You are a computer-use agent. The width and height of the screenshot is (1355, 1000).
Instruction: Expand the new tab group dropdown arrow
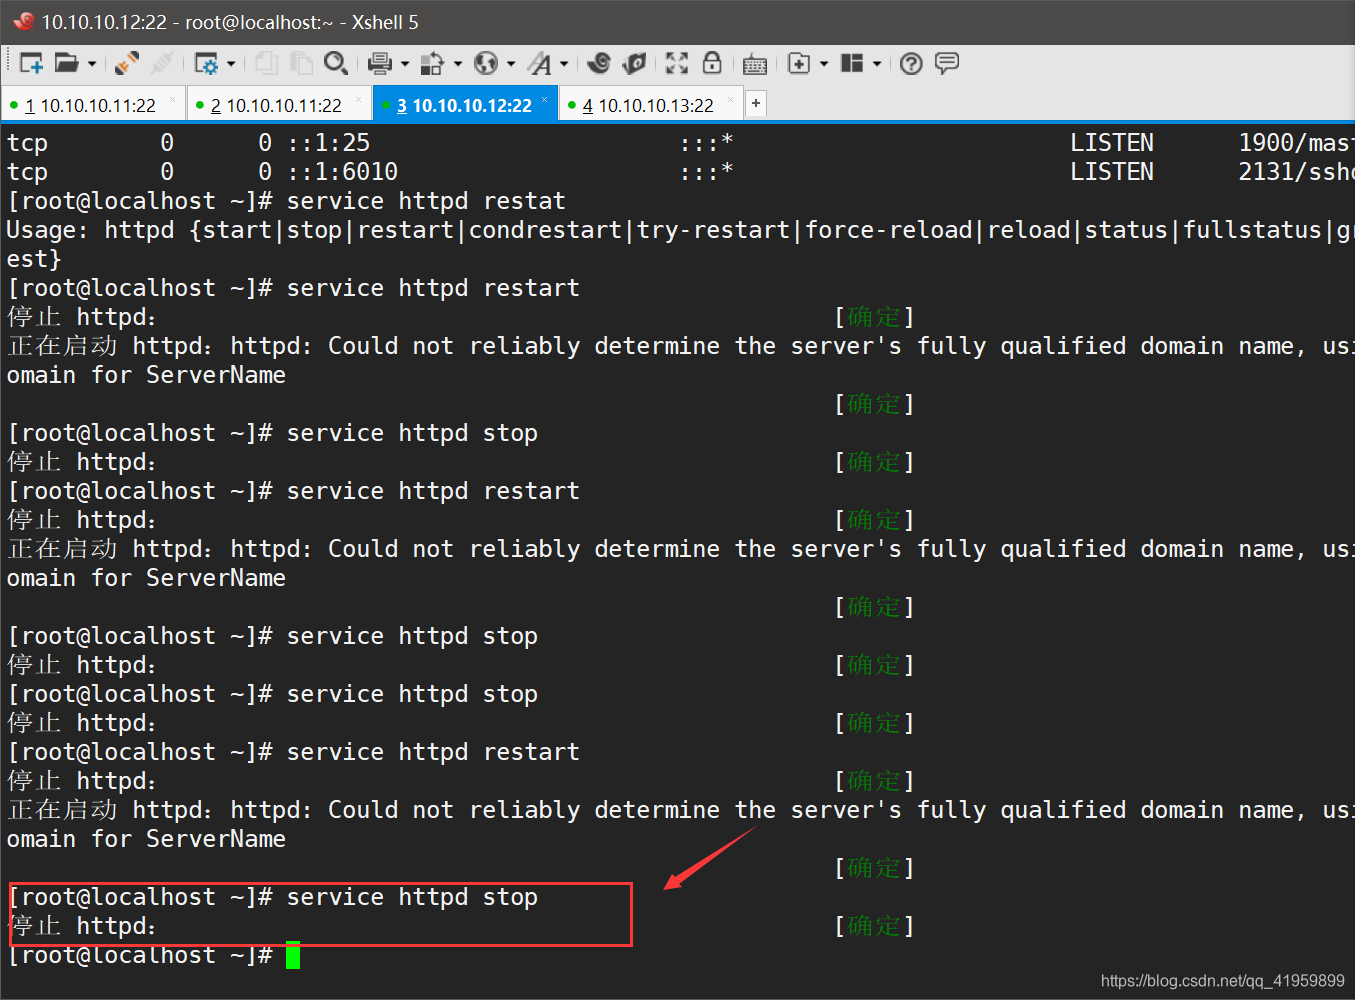(x=824, y=64)
